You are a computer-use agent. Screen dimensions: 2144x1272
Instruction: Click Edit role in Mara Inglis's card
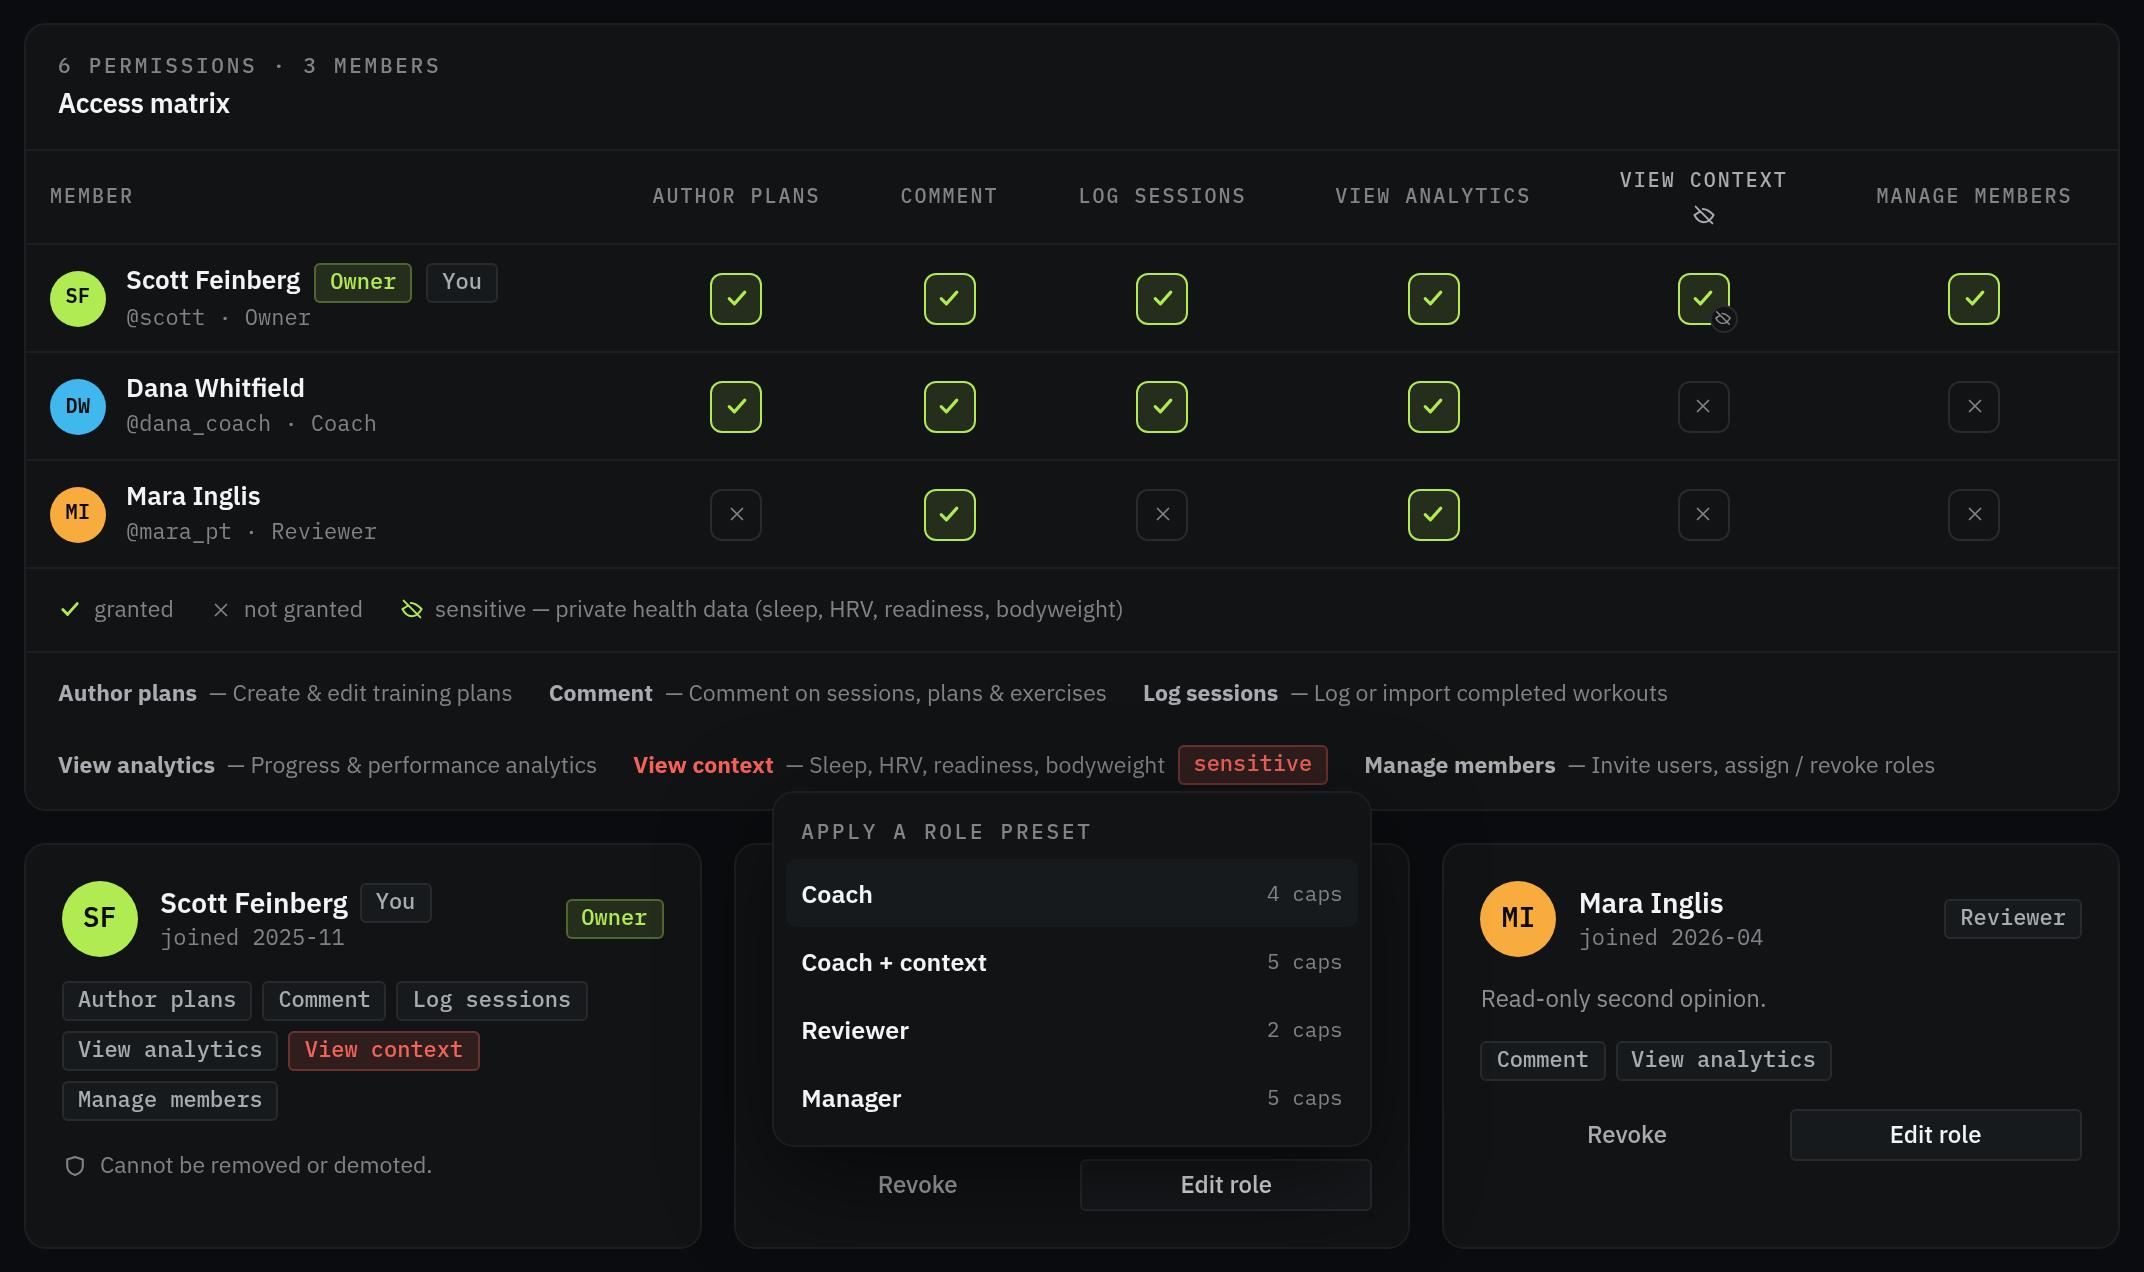(x=1935, y=1134)
